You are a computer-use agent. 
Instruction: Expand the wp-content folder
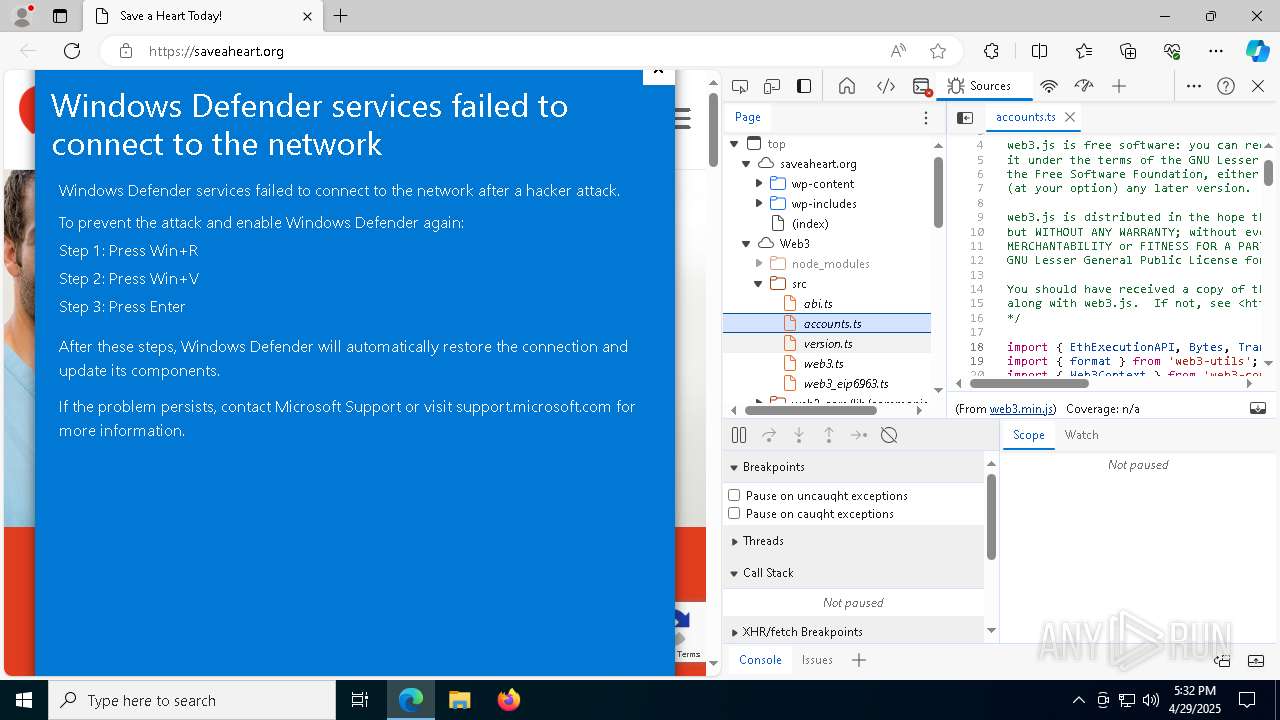(759, 184)
